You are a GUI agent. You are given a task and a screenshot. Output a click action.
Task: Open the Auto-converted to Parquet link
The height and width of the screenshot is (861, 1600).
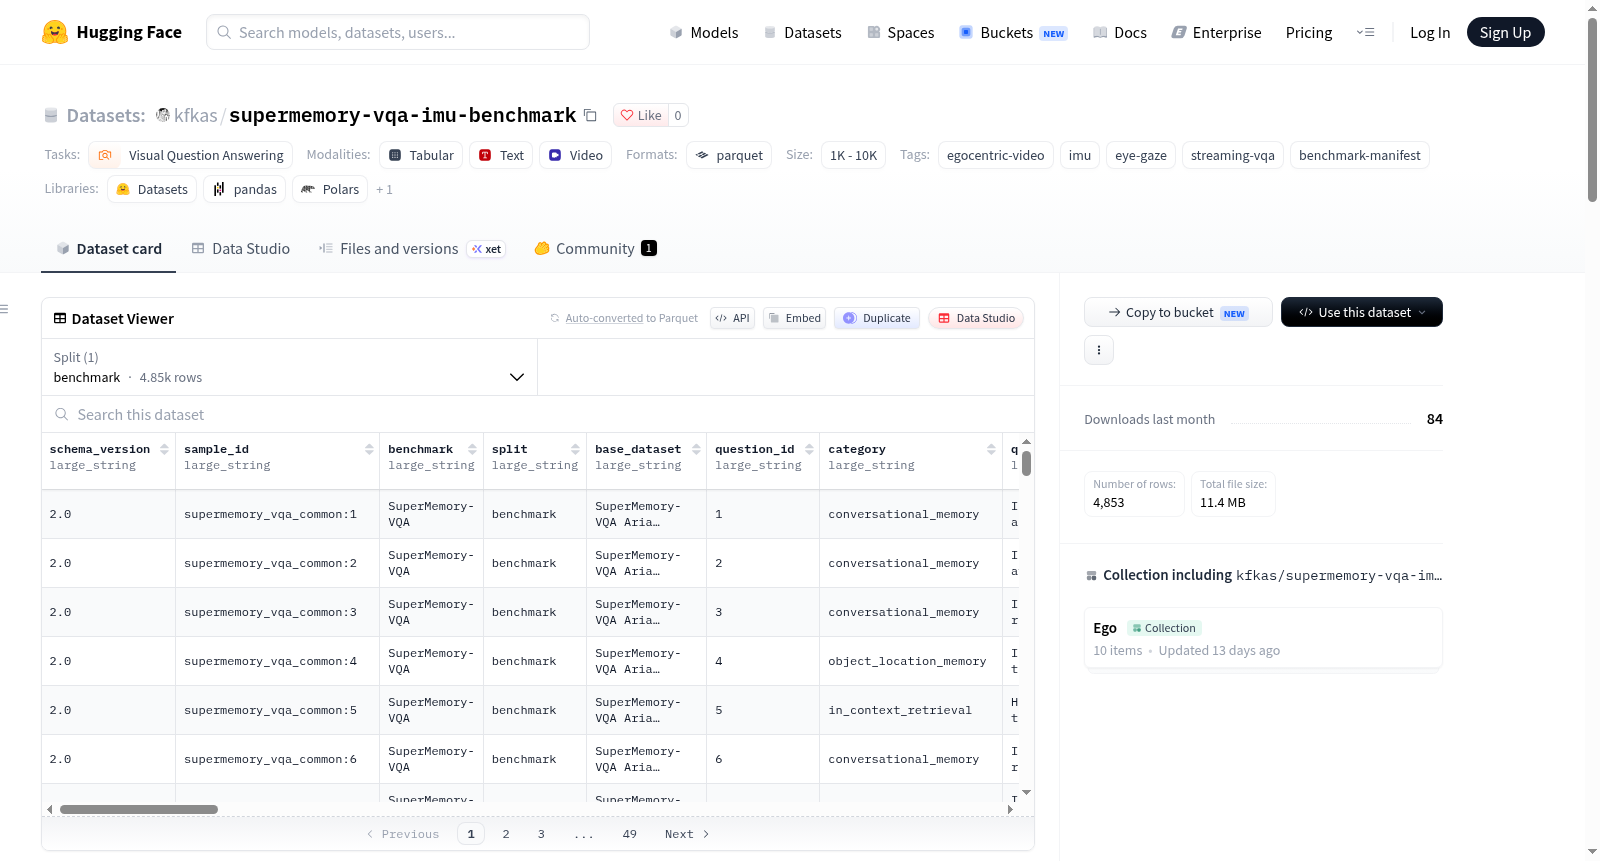tap(631, 318)
